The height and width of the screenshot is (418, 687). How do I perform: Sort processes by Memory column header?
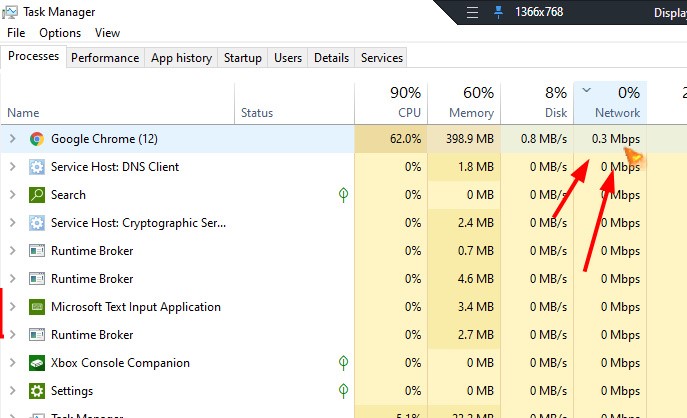(x=463, y=103)
